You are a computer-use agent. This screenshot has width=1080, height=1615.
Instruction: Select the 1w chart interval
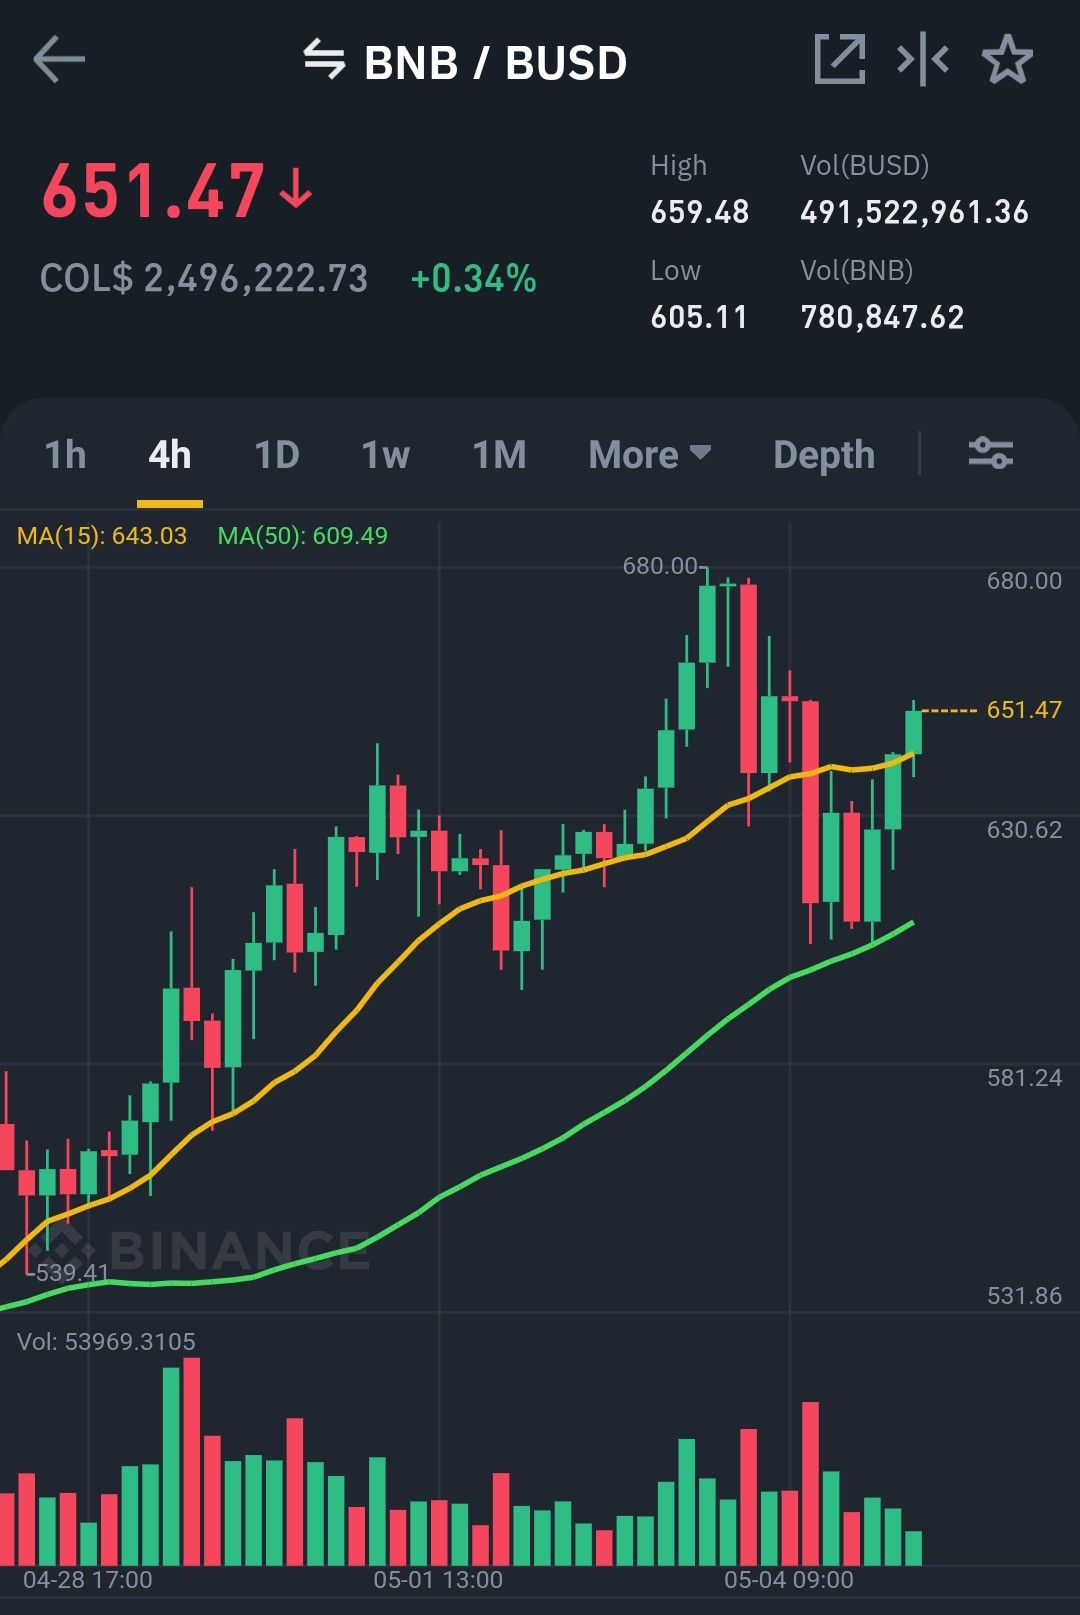click(386, 455)
